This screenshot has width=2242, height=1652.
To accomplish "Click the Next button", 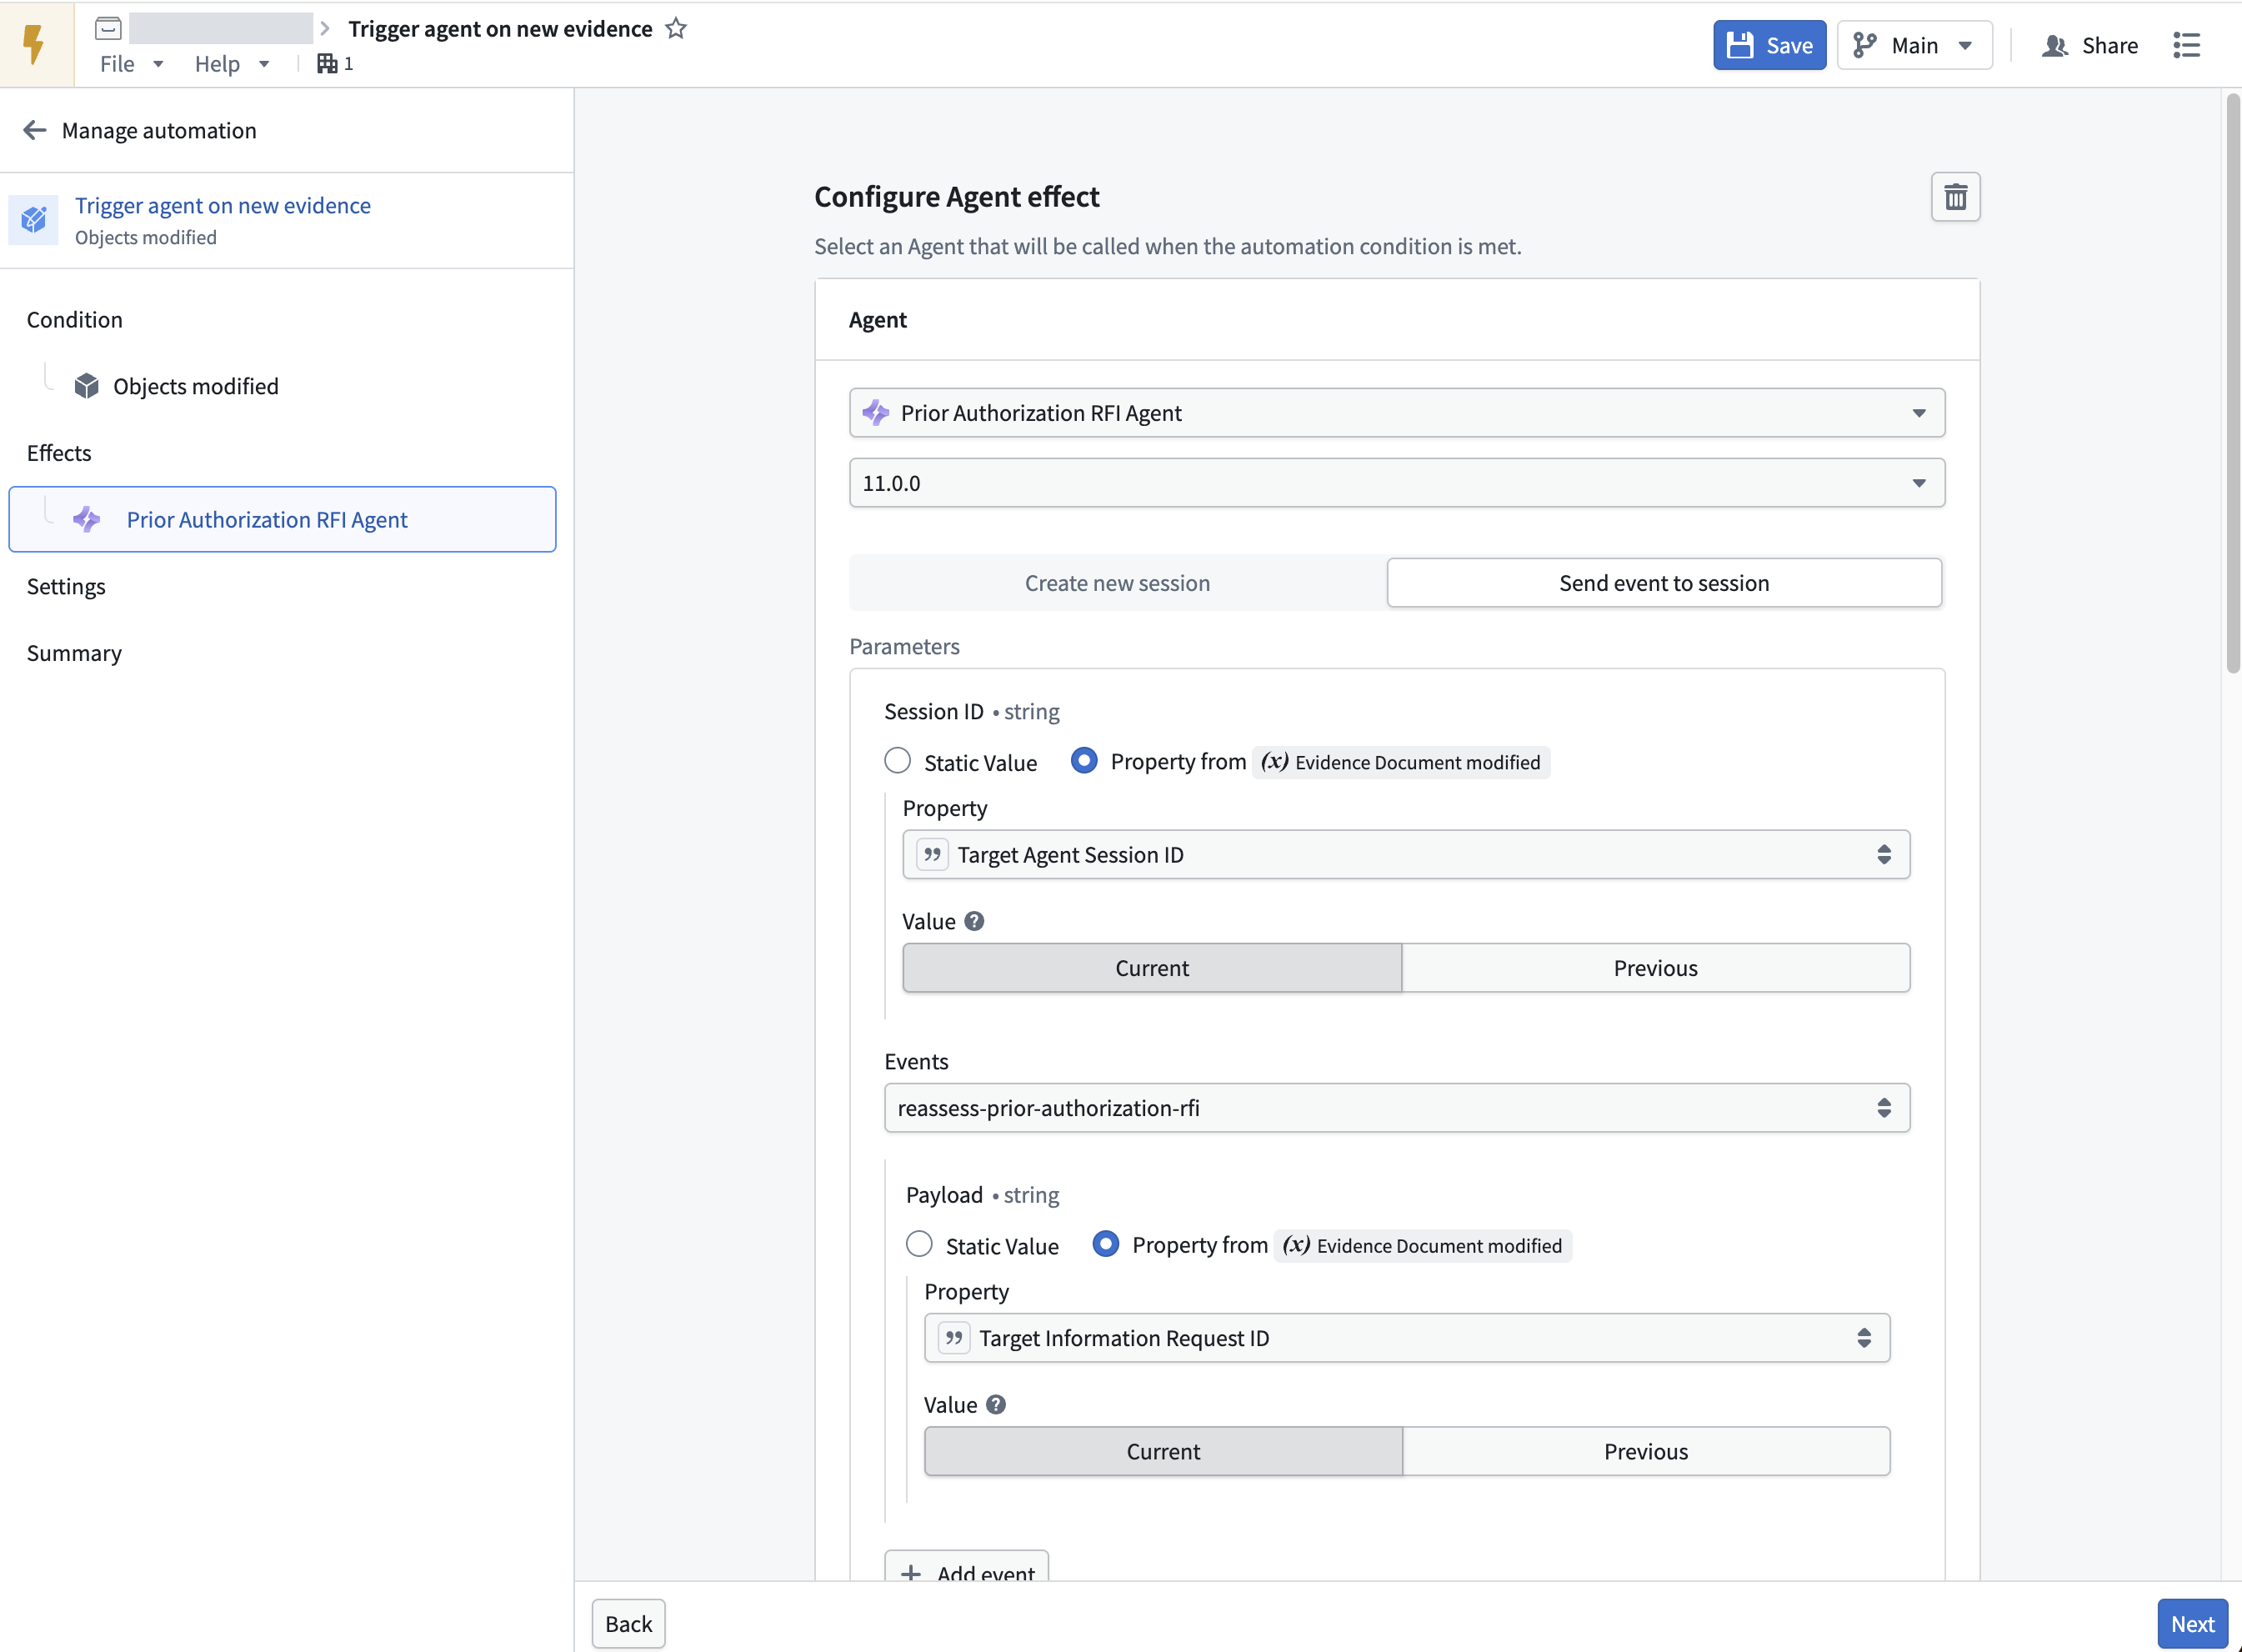I will click(2192, 1624).
